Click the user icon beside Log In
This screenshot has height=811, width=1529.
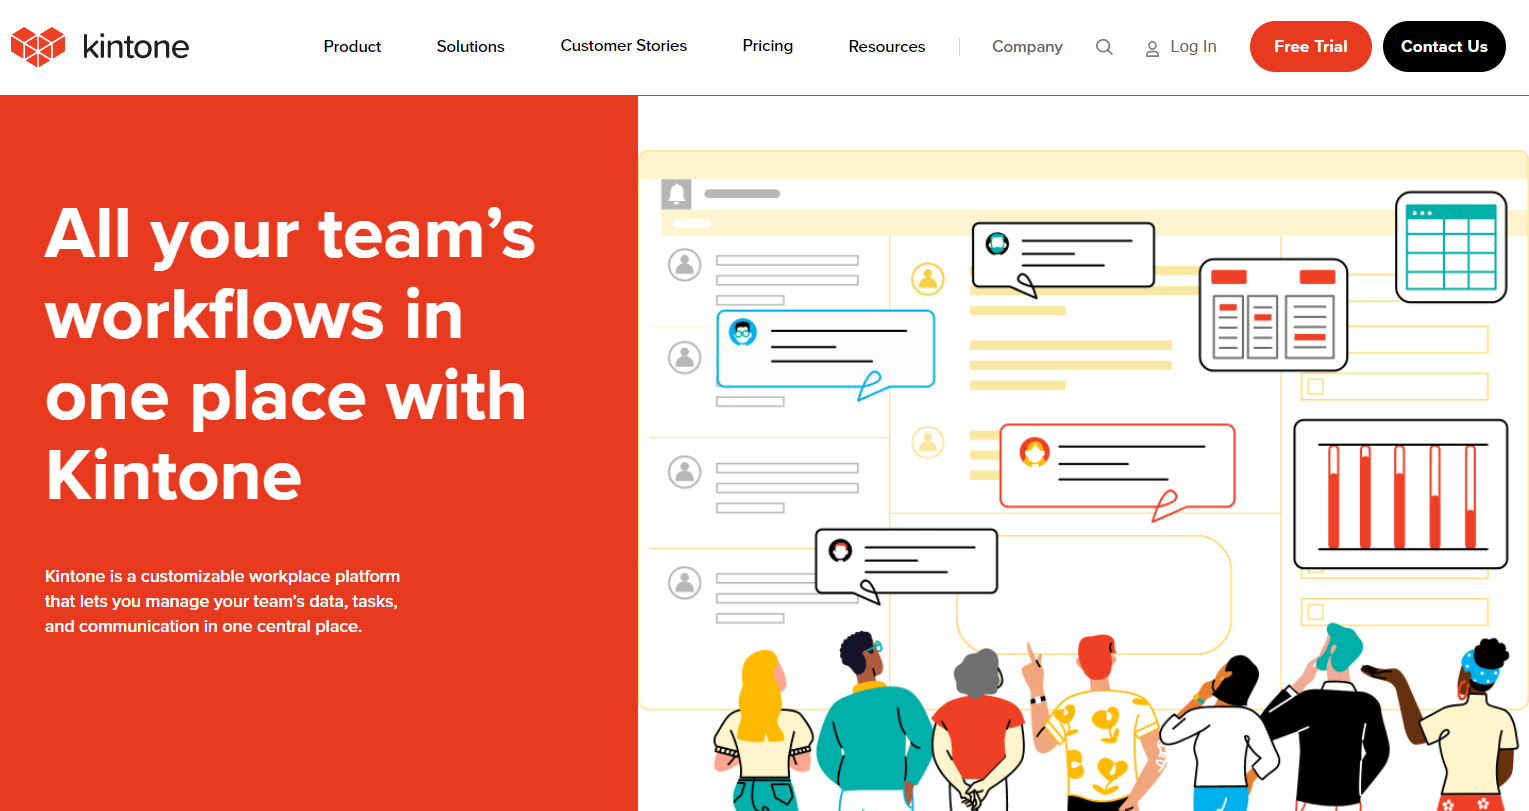click(x=1152, y=48)
